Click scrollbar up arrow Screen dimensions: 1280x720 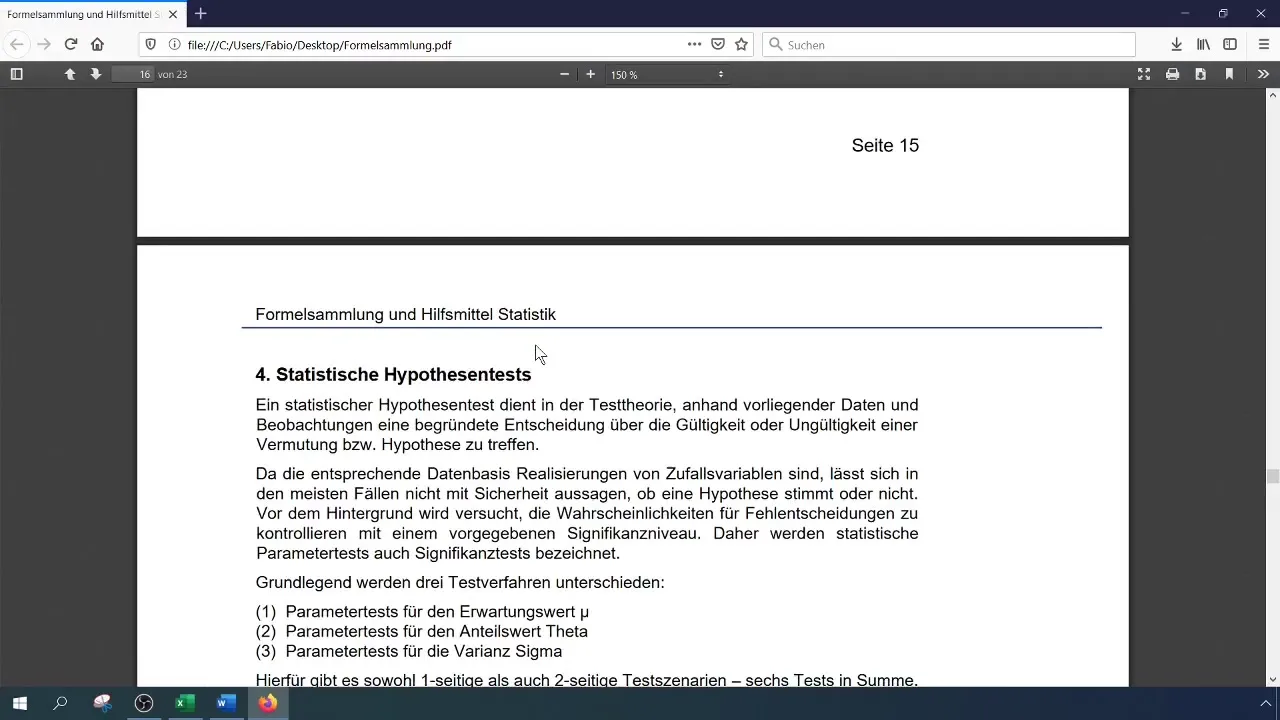point(1272,95)
